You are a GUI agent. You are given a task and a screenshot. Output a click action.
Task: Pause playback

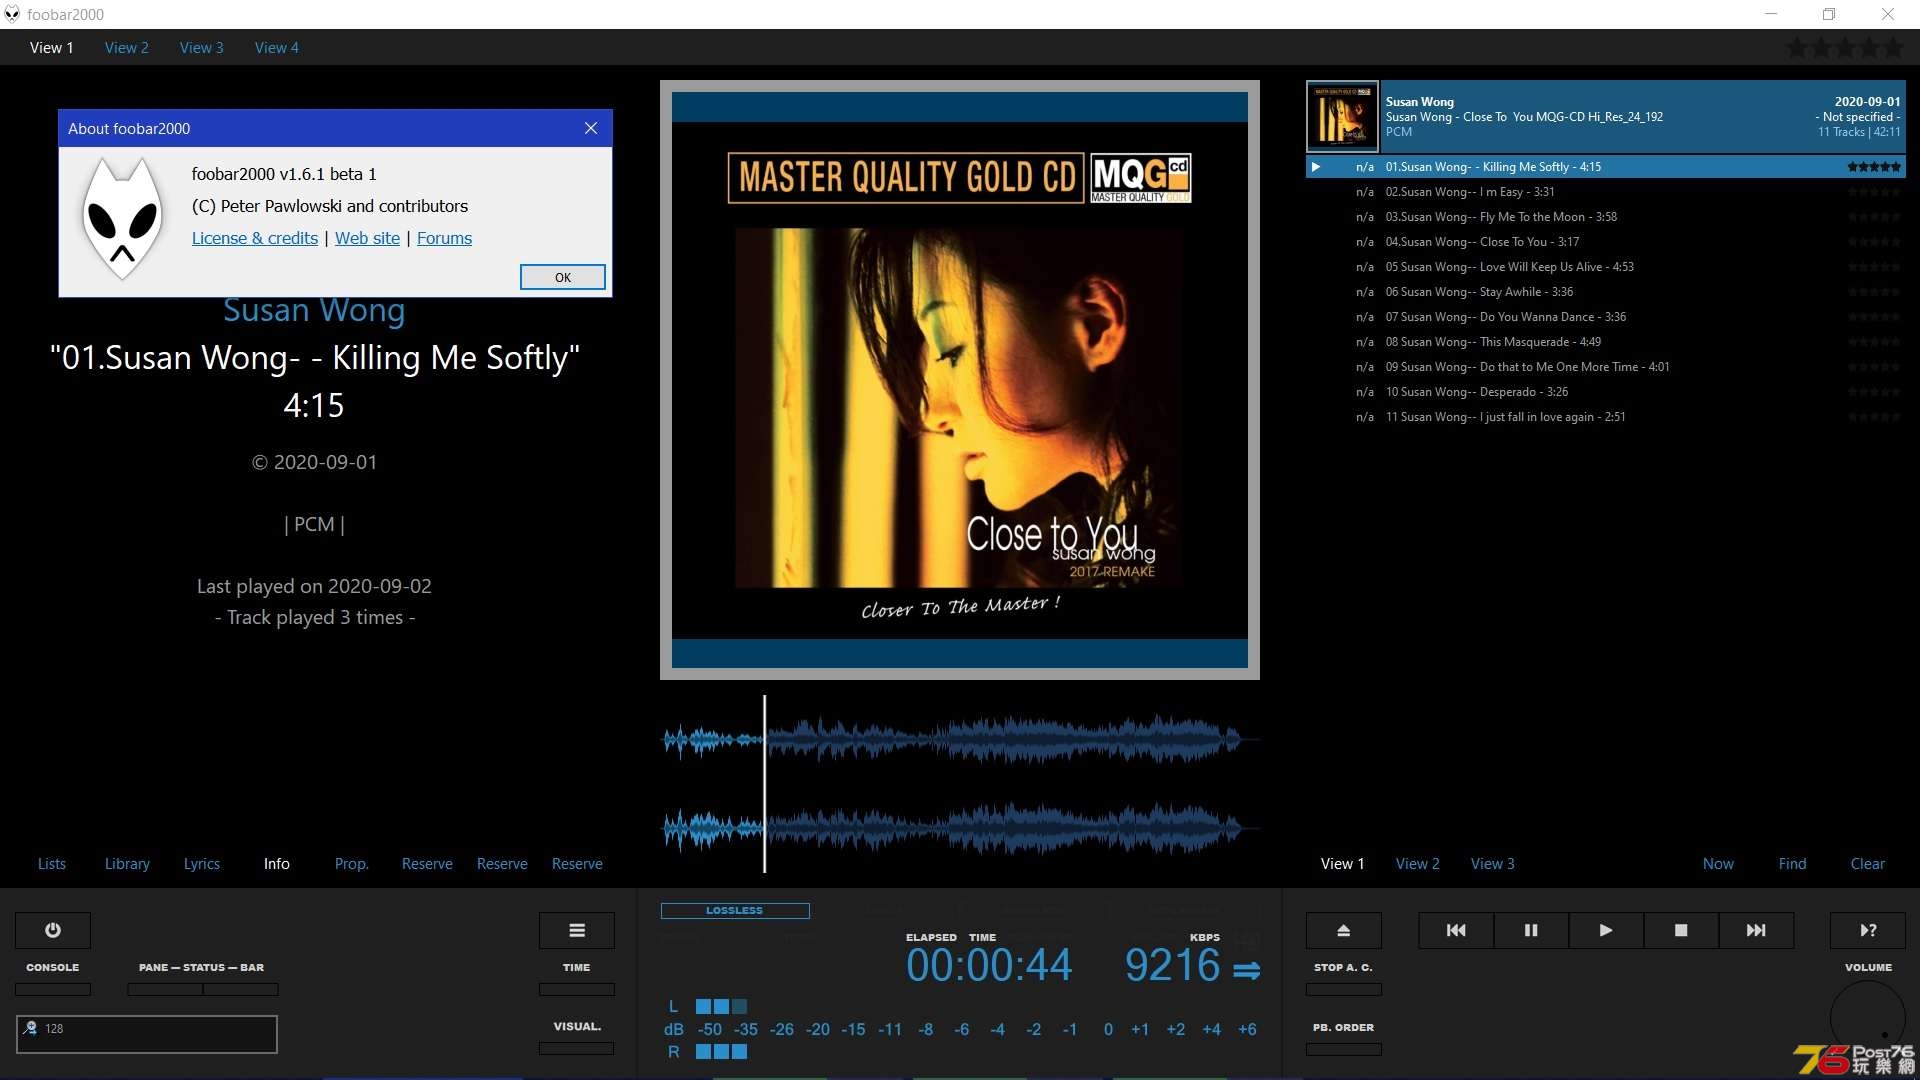pos(1531,930)
